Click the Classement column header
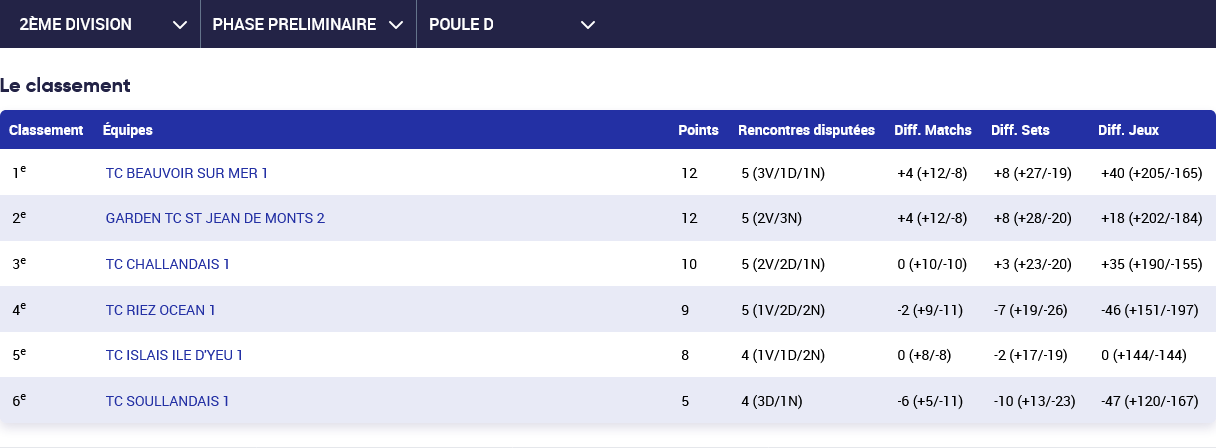The height and width of the screenshot is (448, 1216). click(46, 130)
